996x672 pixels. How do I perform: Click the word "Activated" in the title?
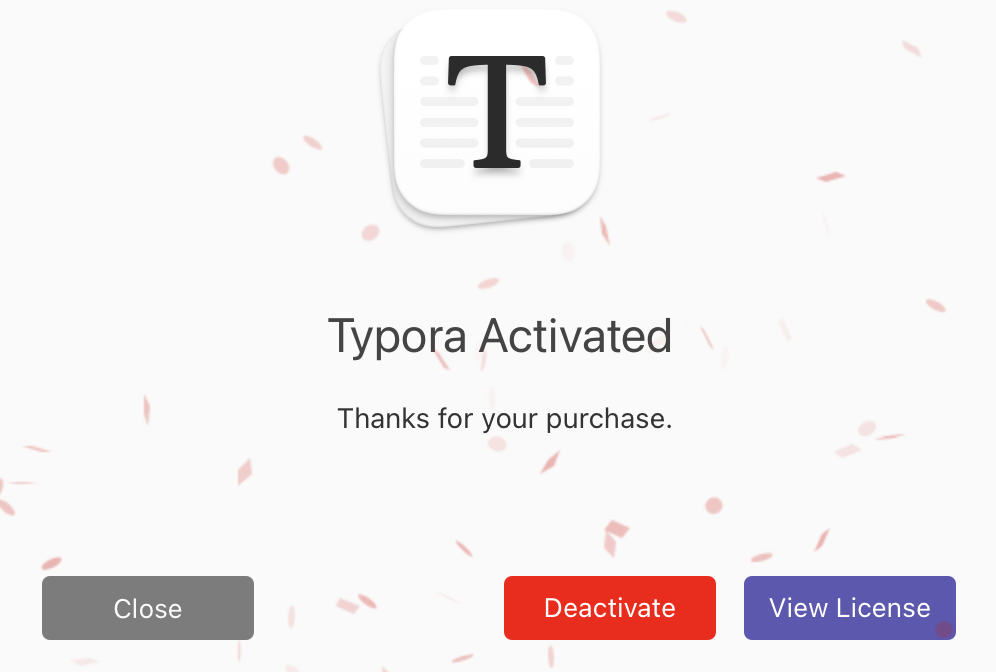tap(575, 337)
